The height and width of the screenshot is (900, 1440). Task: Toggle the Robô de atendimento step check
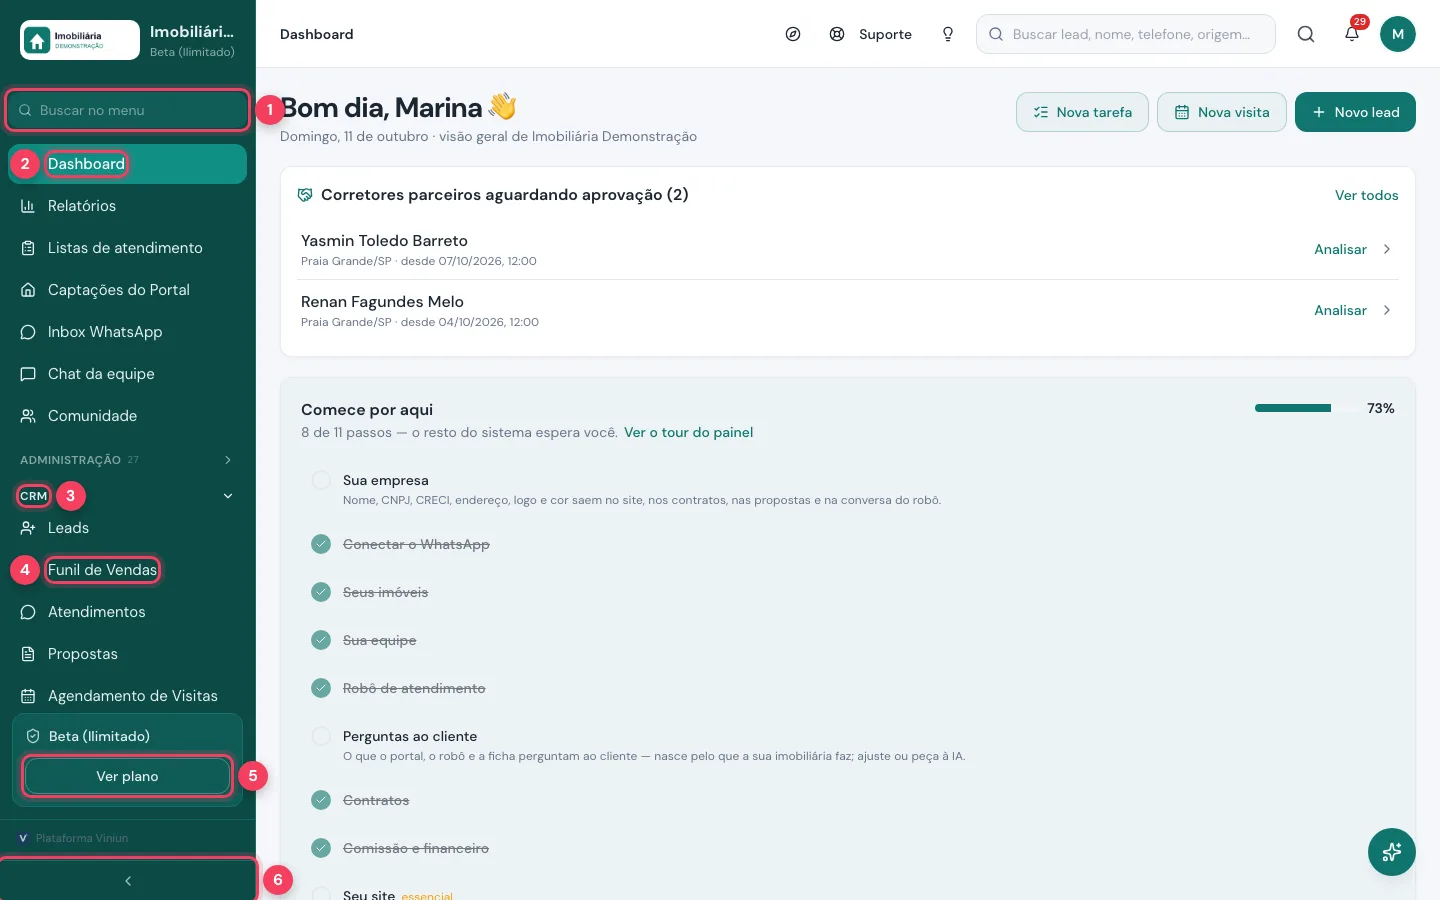click(x=321, y=688)
